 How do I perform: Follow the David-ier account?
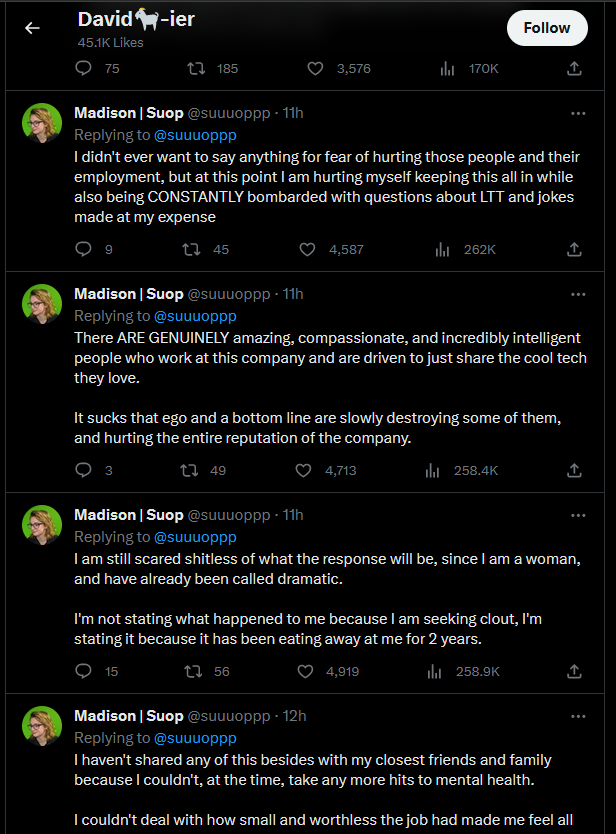547,28
